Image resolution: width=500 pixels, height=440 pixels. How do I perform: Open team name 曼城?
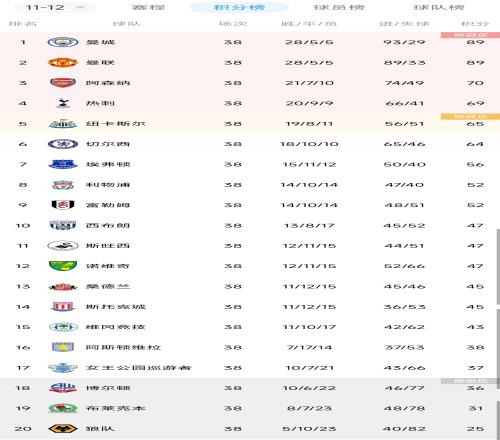click(x=100, y=42)
